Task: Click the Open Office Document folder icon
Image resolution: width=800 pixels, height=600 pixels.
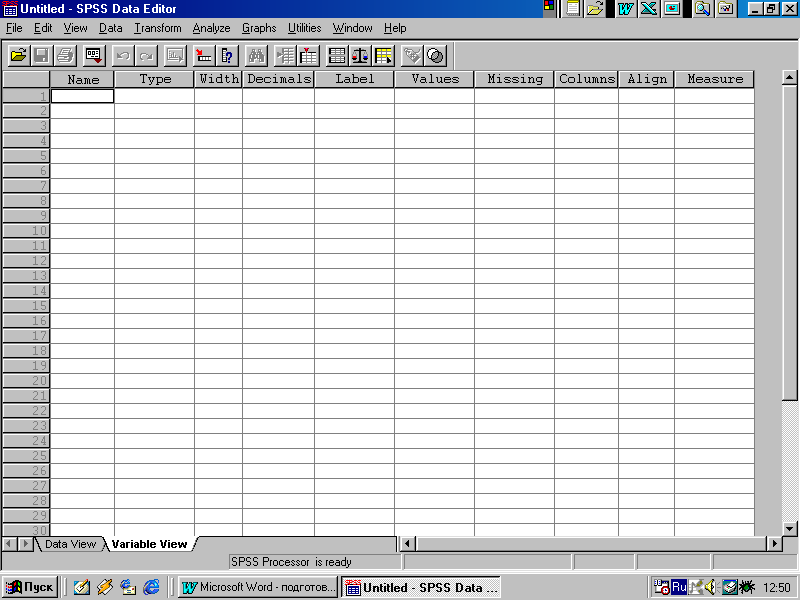Action: [x=595, y=9]
